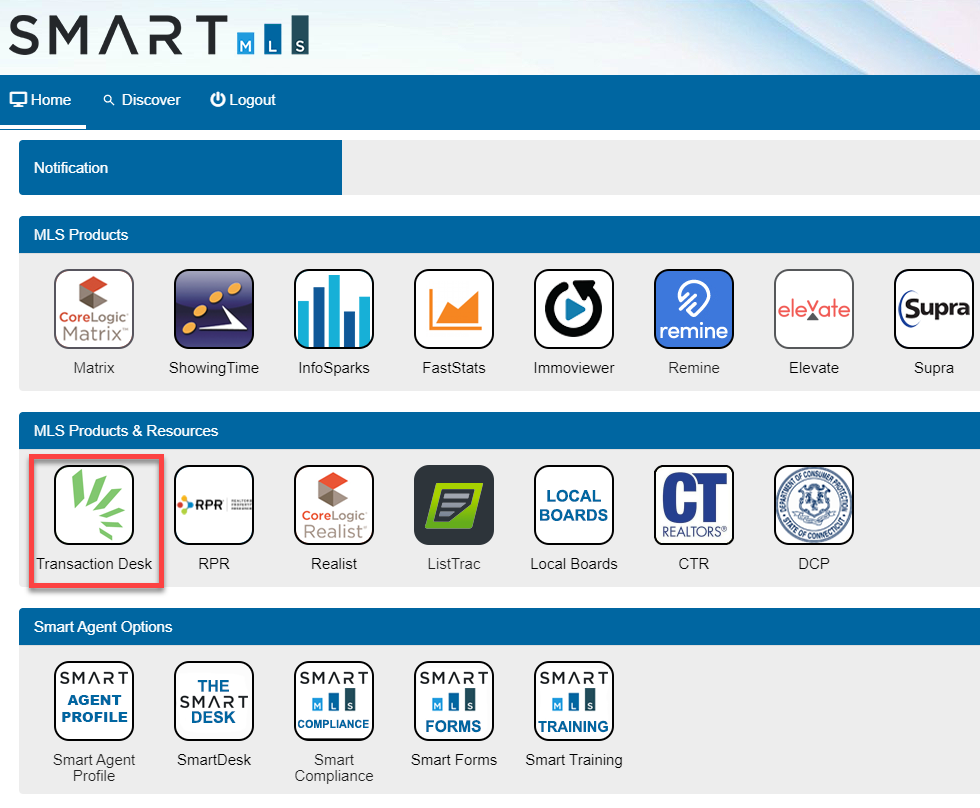Open Immoviewer play icon
The width and height of the screenshot is (980, 808).
574,309
